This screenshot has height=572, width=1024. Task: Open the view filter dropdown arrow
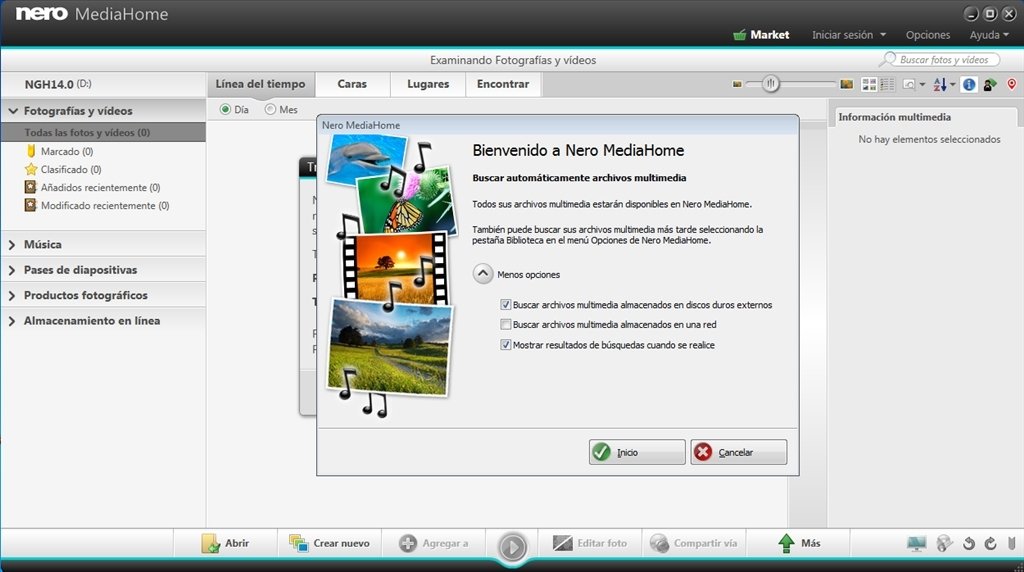(x=922, y=85)
